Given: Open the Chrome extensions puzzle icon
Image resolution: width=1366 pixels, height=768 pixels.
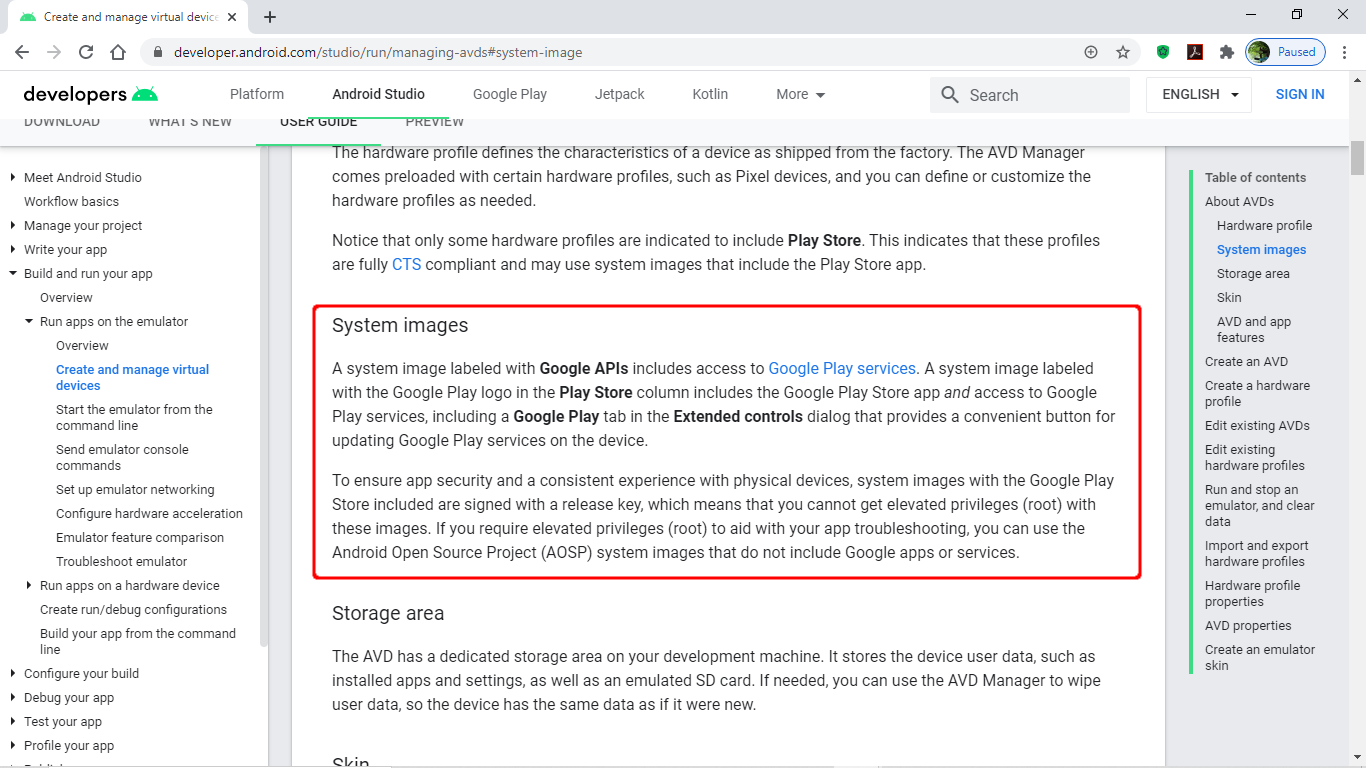Looking at the screenshot, I should (1227, 51).
